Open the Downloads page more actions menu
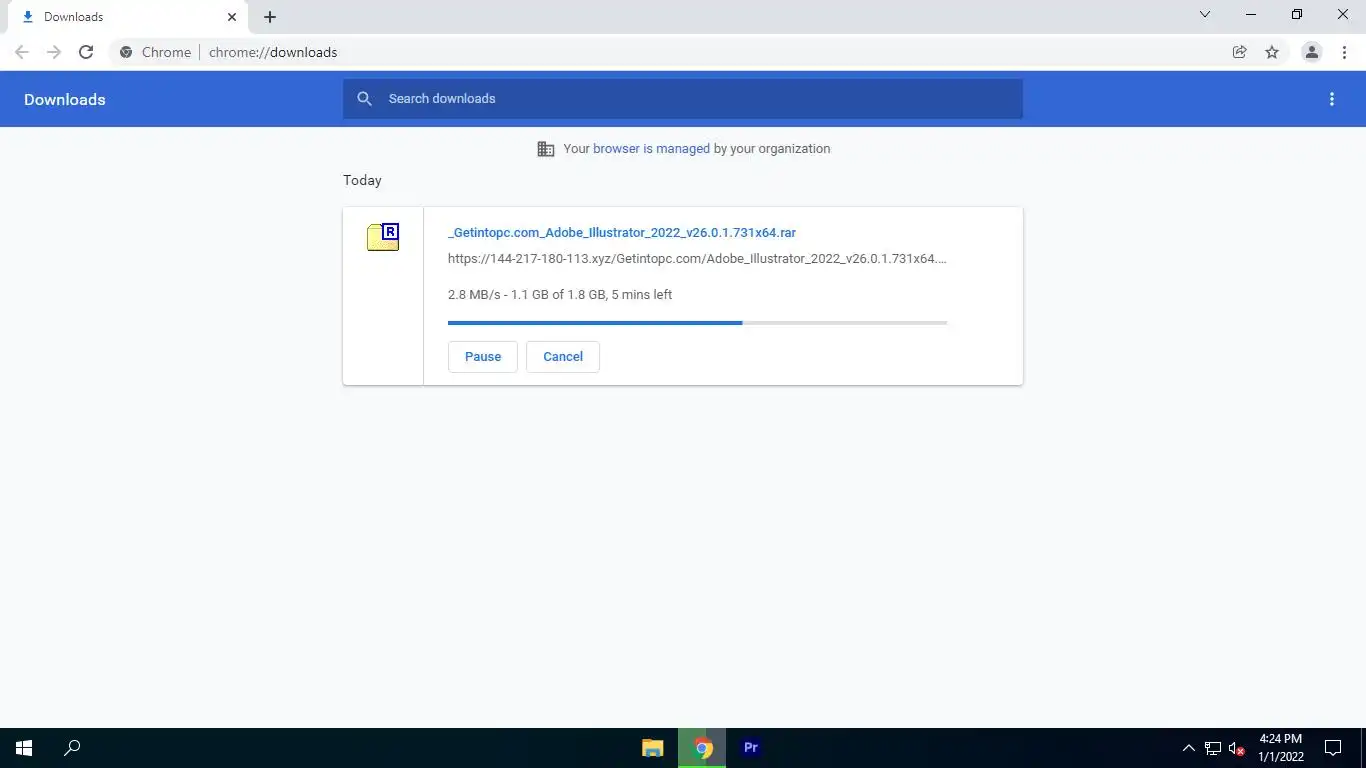Image resolution: width=1366 pixels, height=768 pixels. tap(1332, 99)
